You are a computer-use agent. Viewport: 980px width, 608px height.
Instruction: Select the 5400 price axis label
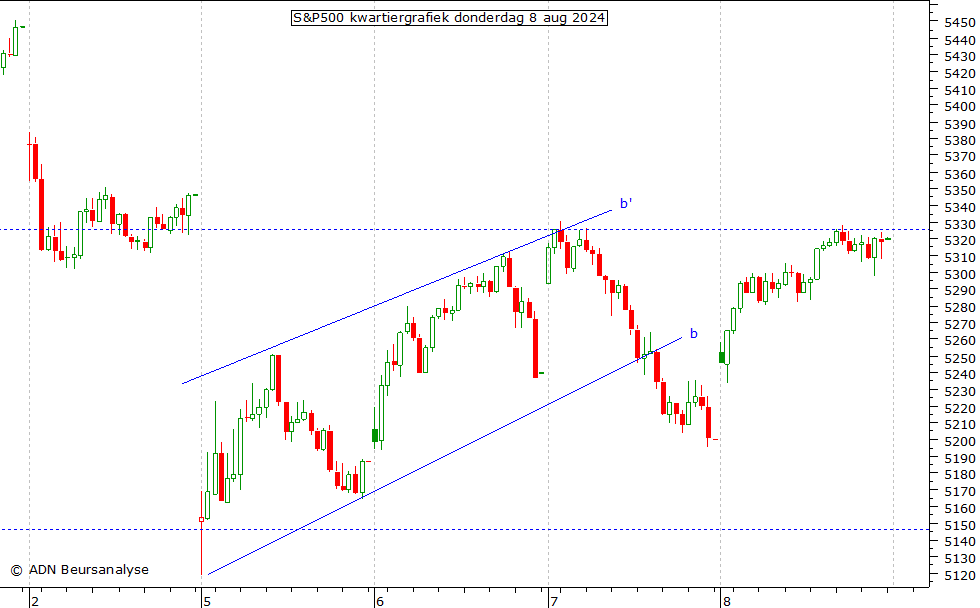959,107
